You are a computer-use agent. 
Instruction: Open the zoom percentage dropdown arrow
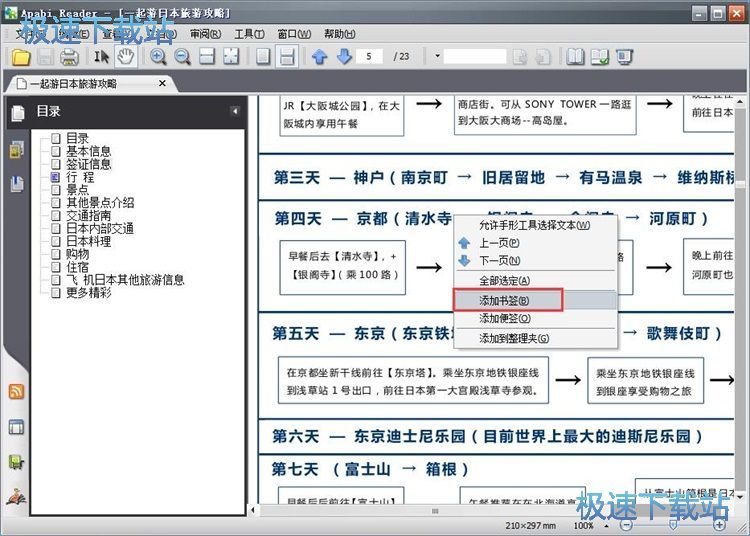(607, 526)
